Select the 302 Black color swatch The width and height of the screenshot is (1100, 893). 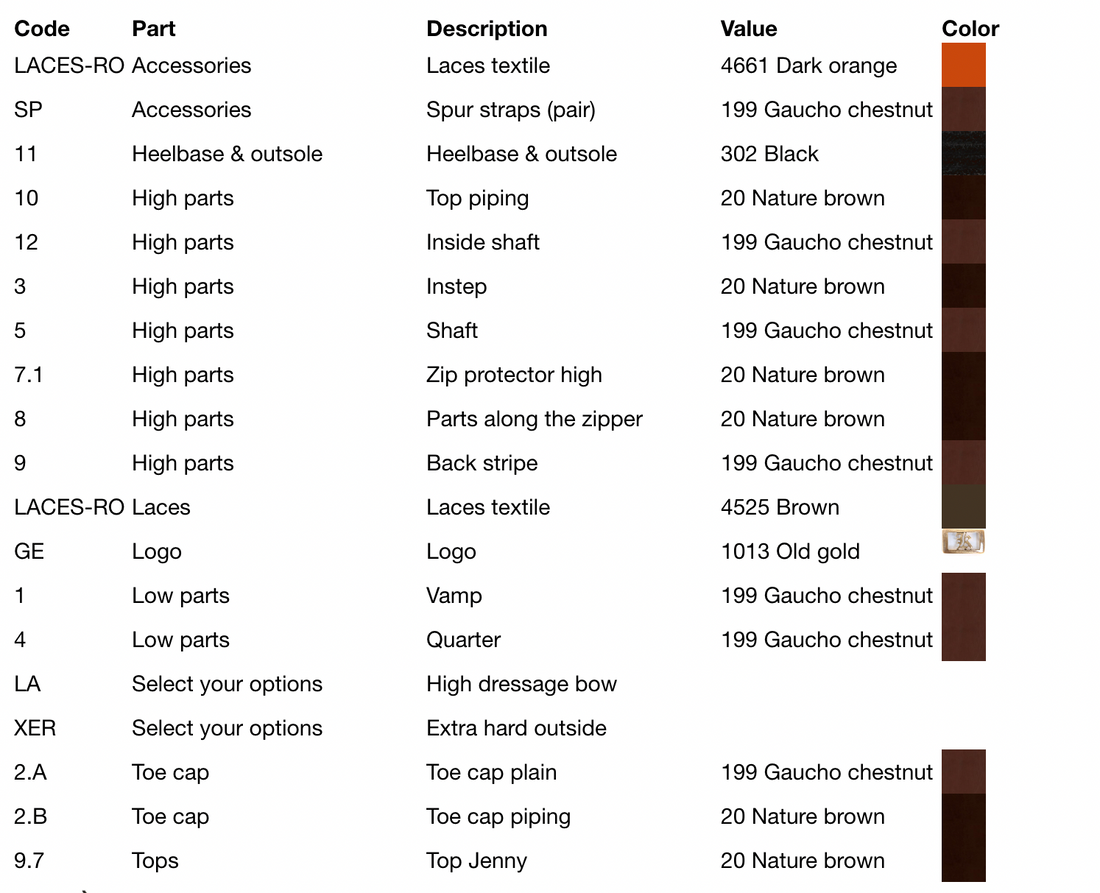click(x=963, y=154)
